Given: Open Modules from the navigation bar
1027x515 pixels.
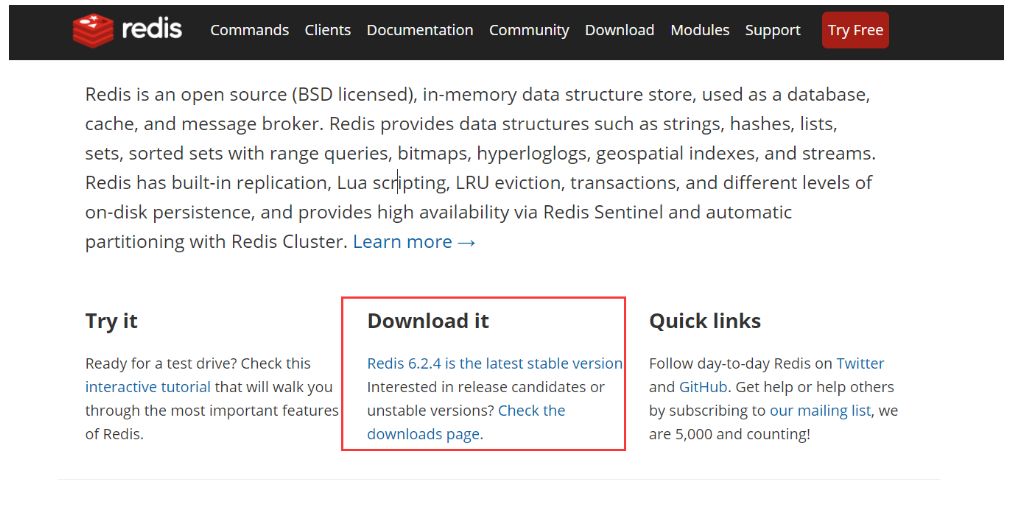Looking at the screenshot, I should 700,30.
